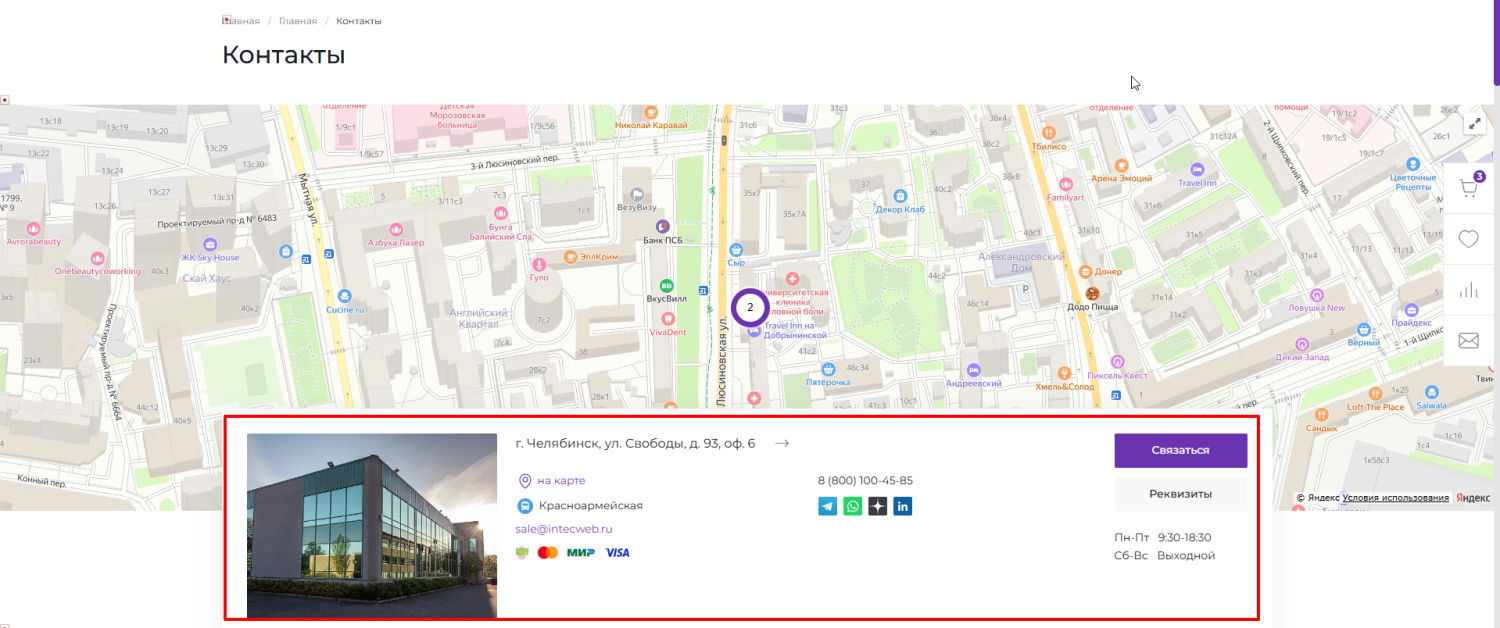Open WhatsApp chat icon
1500x628 pixels.
[x=852, y=506]
